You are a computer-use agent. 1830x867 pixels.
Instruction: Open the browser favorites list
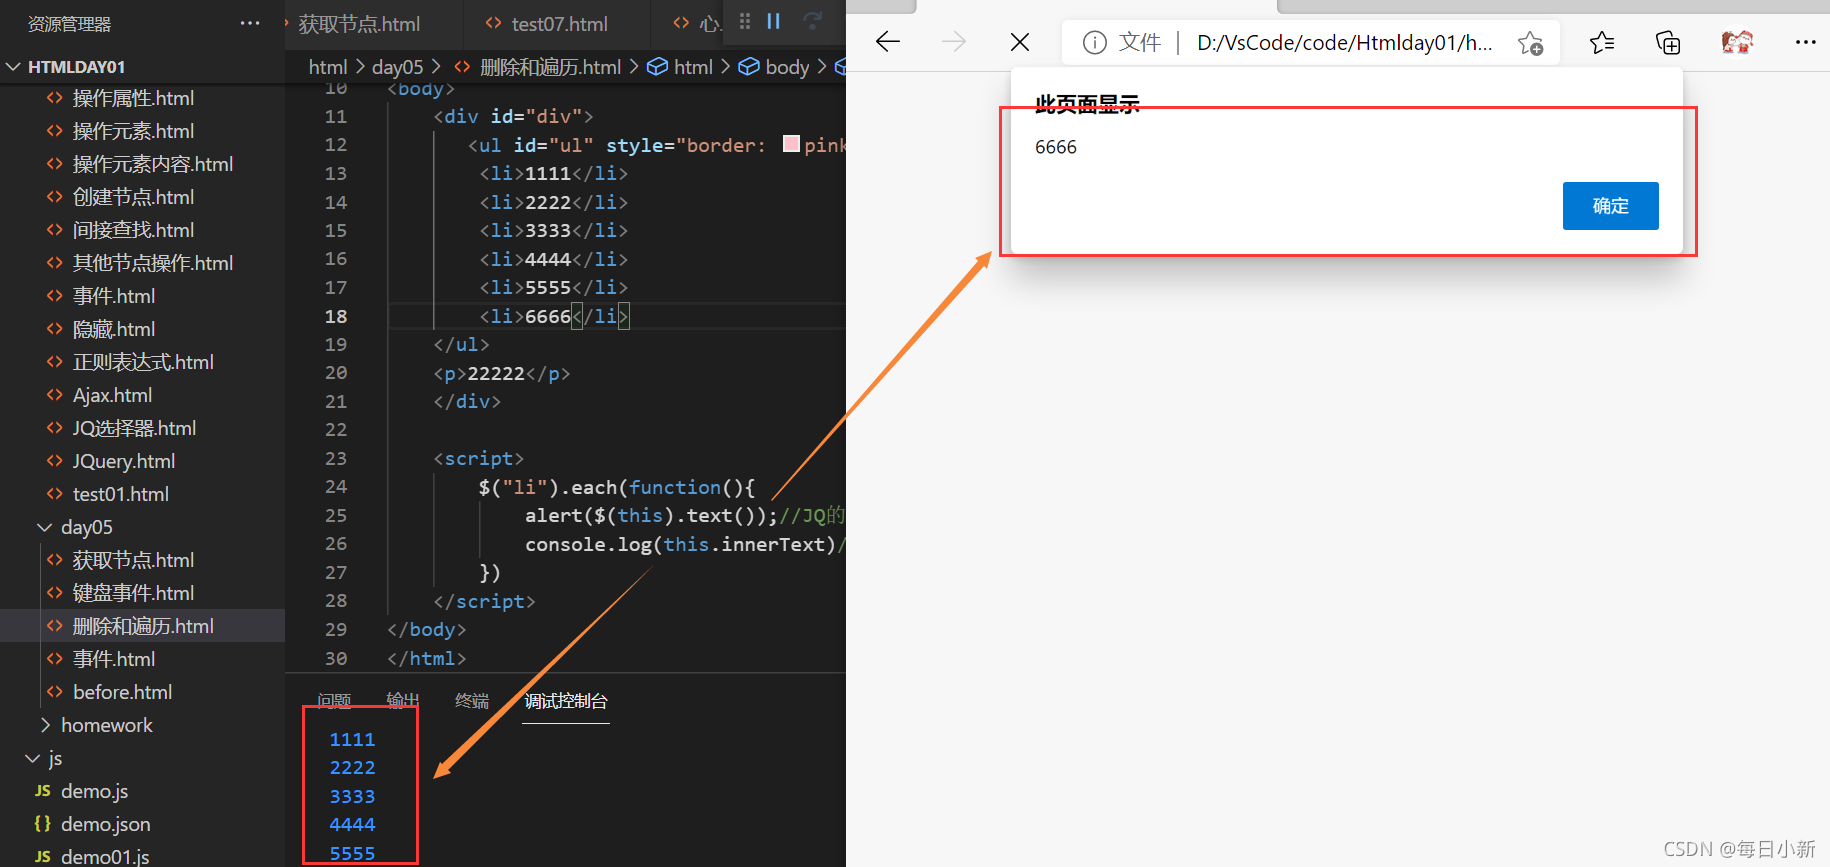click(1602, 42)
